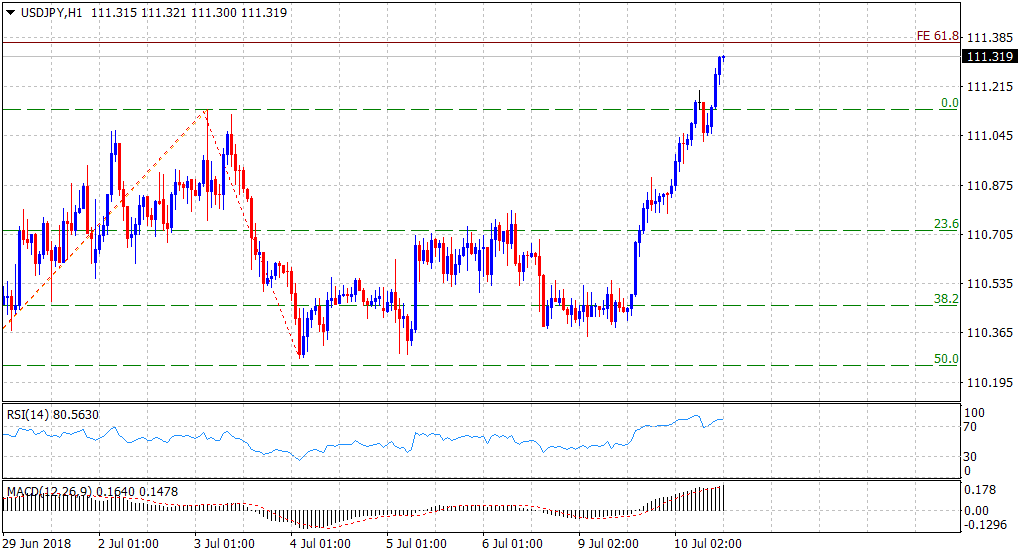Click the 5 Jul 01:00 time label
Image resolution: width=1020 pixels, height=556 pixels.
tap(418, 543)
